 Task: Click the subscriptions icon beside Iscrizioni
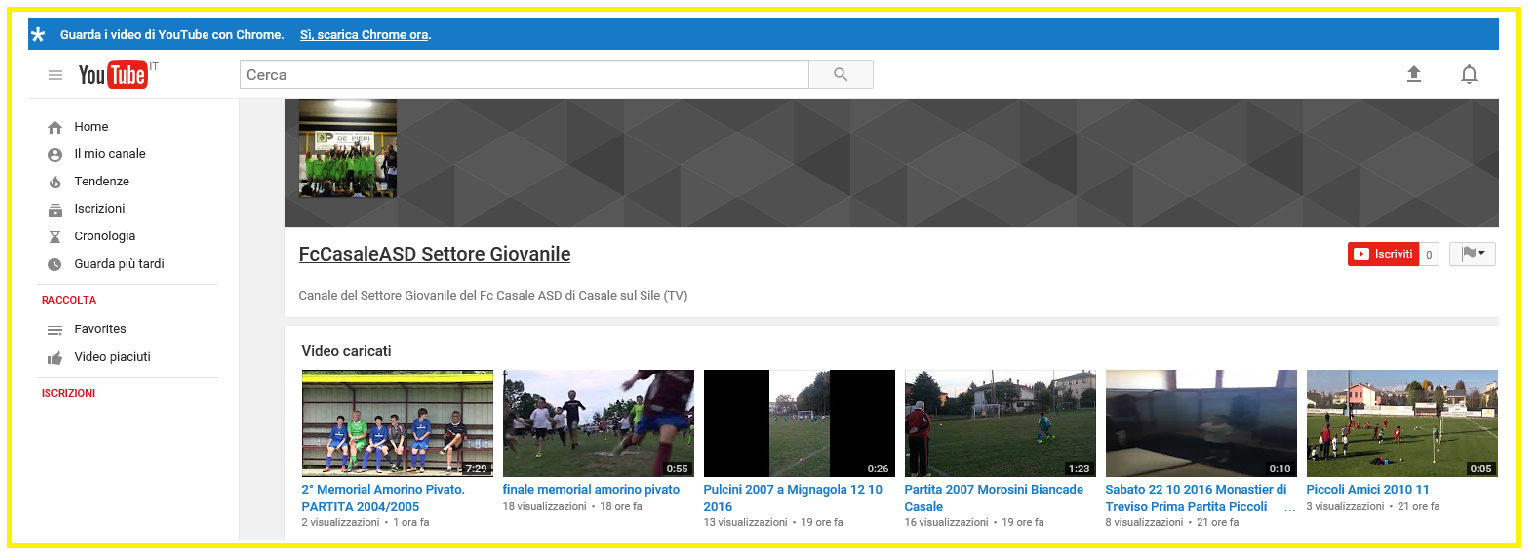tap(55, 209)
